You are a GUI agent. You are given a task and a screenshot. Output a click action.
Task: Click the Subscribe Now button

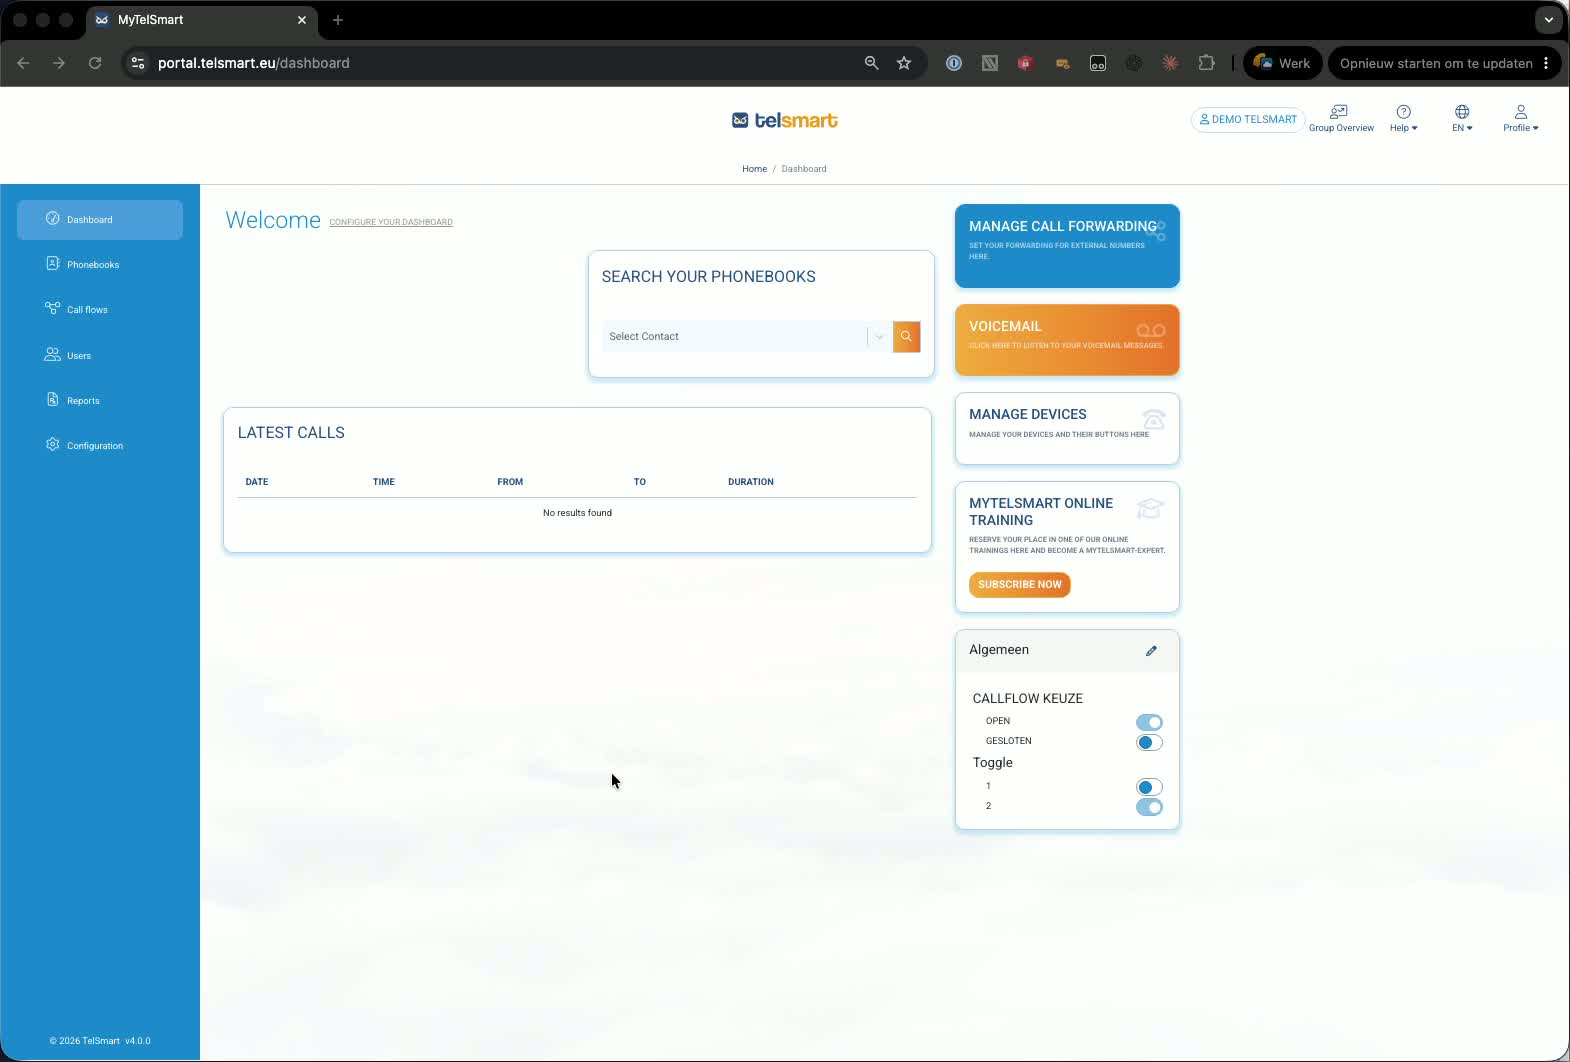coord(1019,585)
